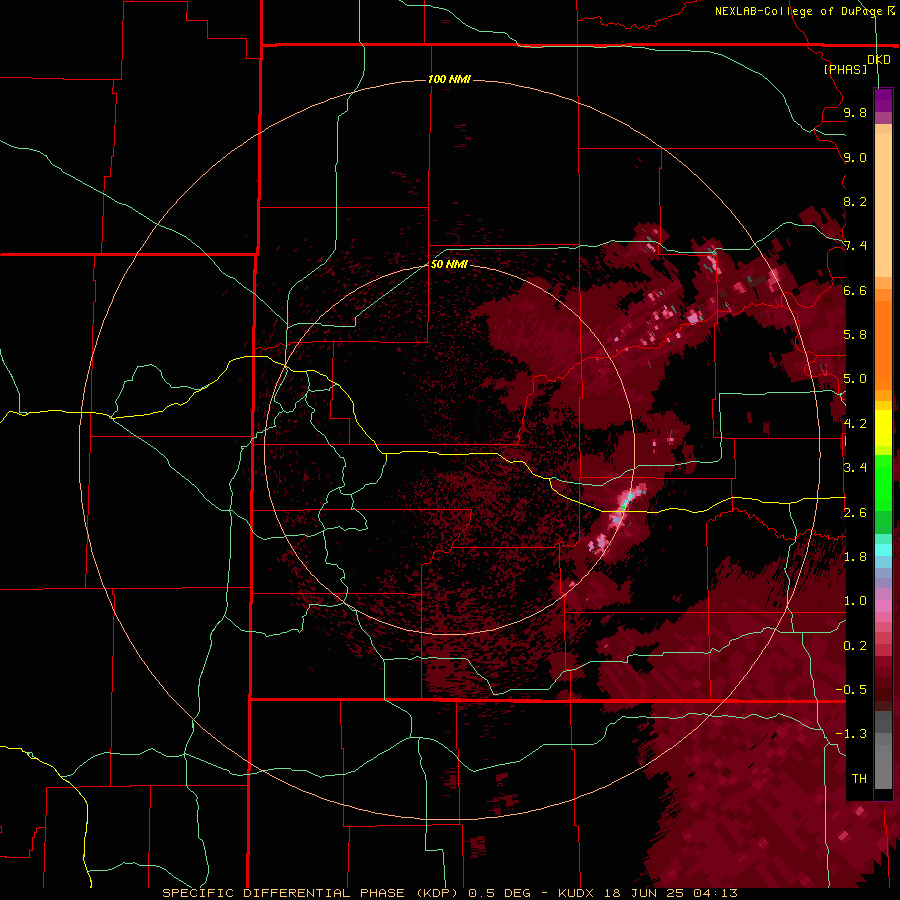Click the 8.2 value on the color scale
Screen dimensions: 900x900
click(855, 201)
